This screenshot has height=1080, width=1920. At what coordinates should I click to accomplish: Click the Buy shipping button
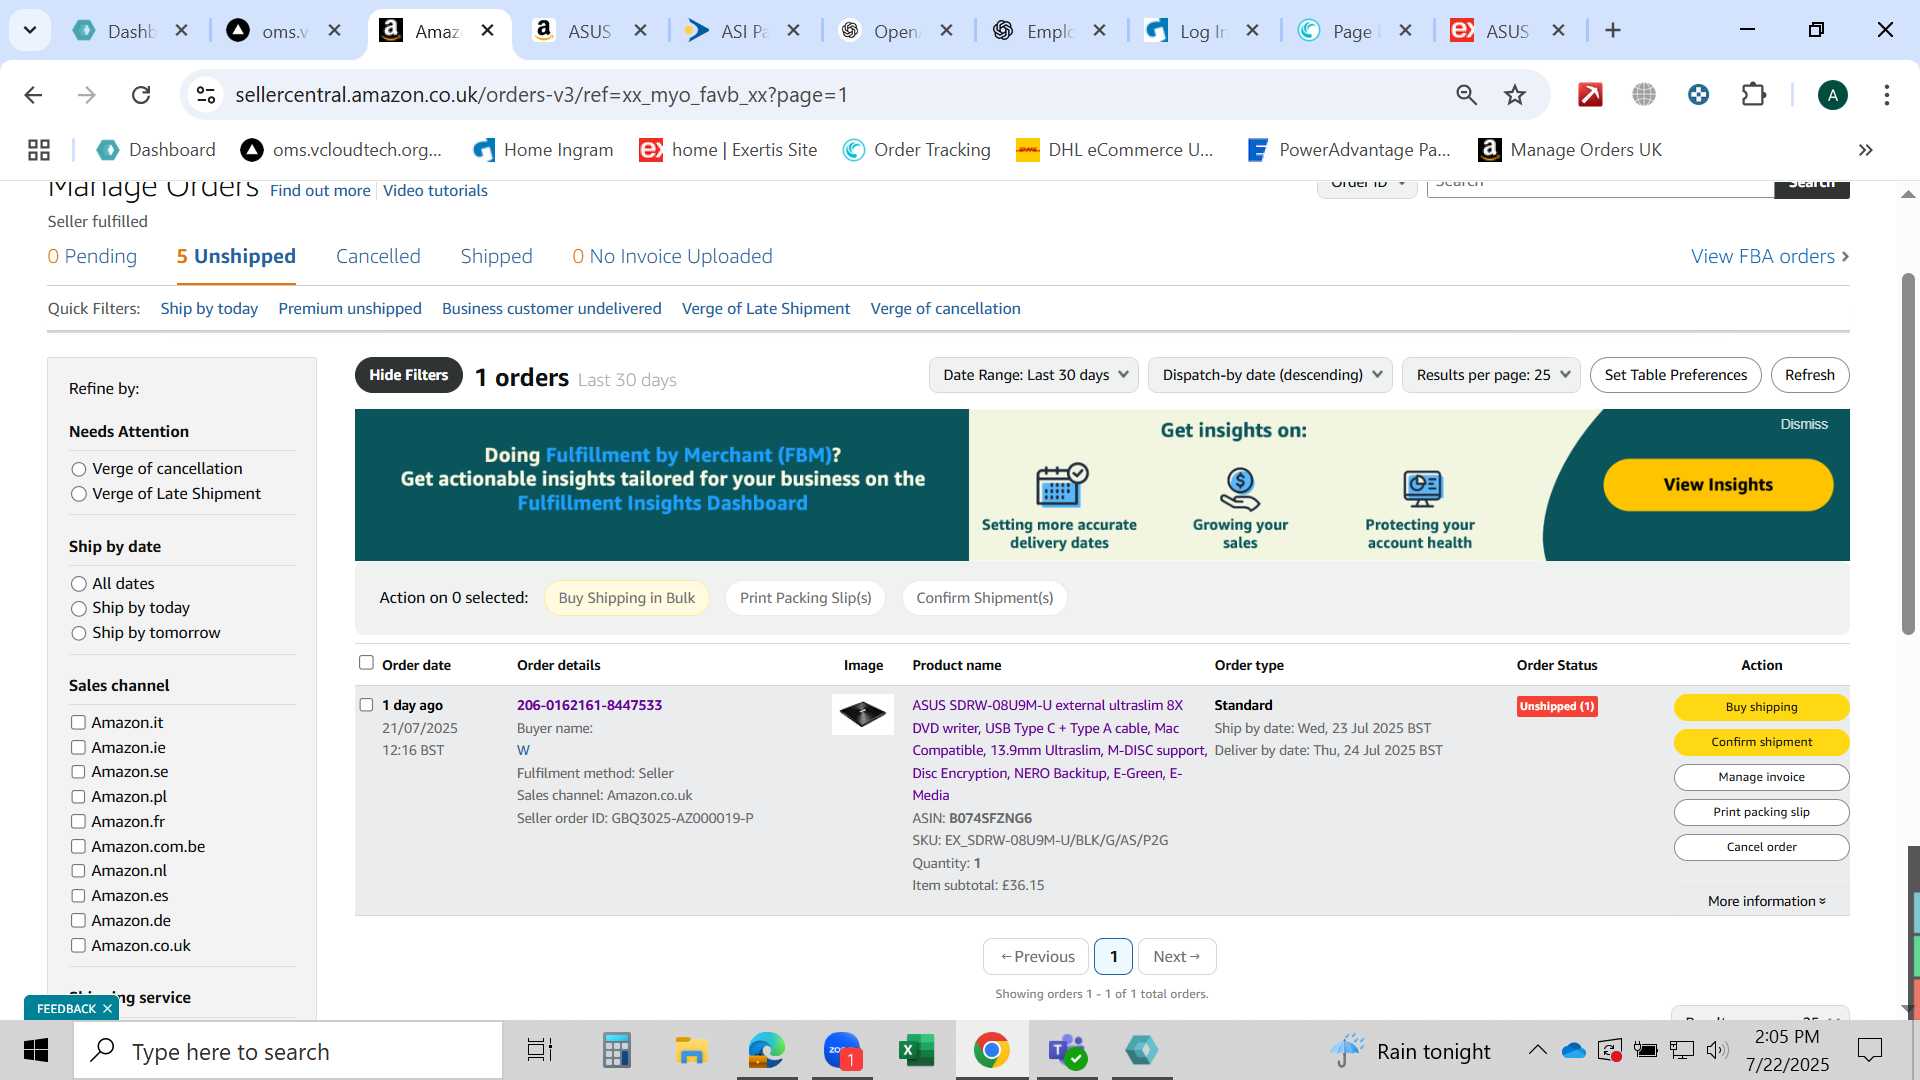point(1761,707)
